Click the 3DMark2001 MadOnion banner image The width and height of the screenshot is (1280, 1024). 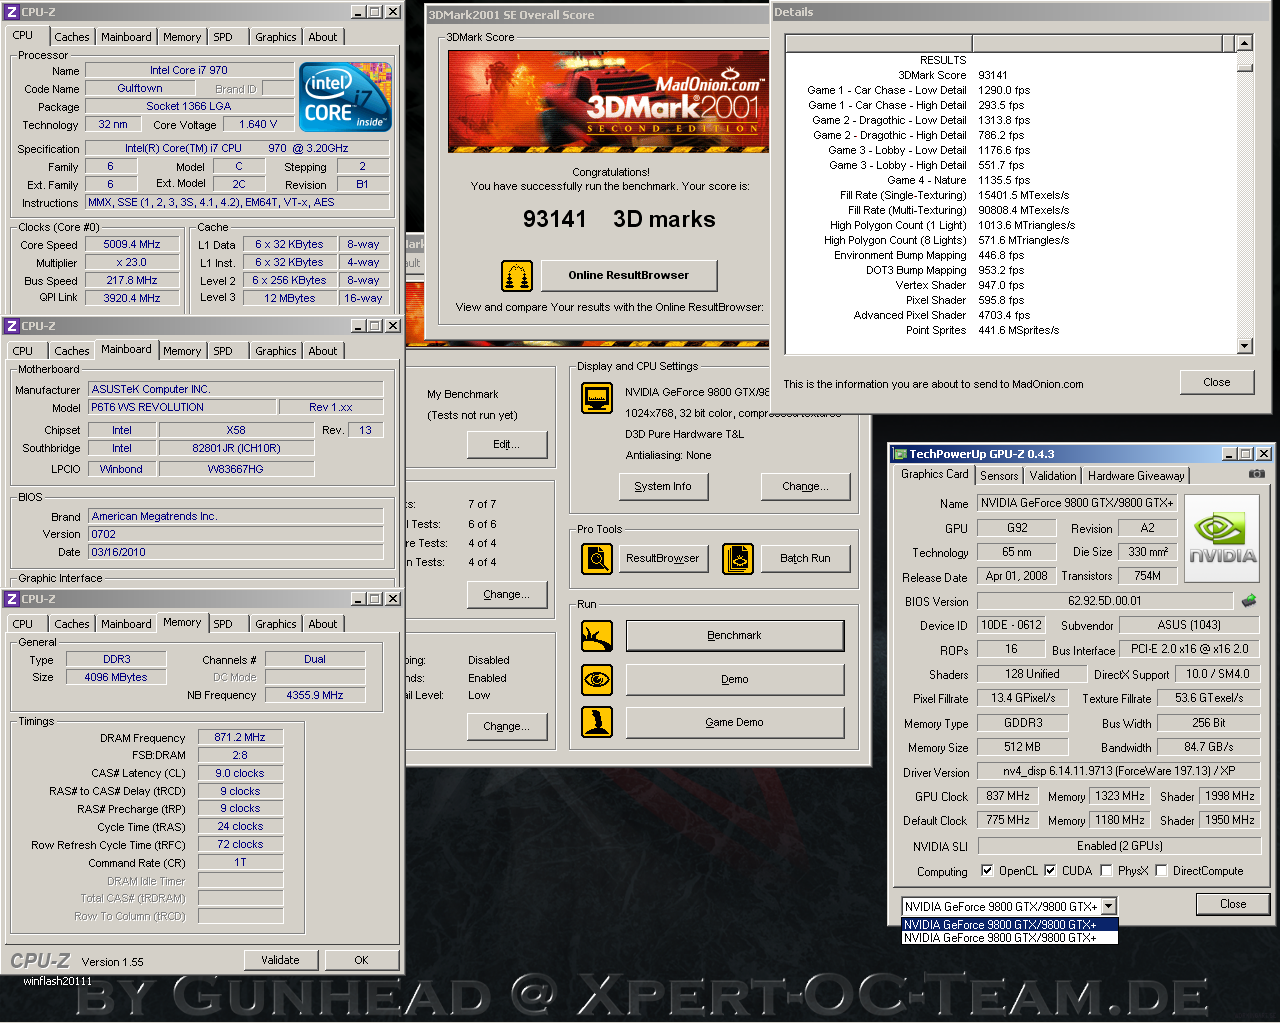tap(608, 100)
